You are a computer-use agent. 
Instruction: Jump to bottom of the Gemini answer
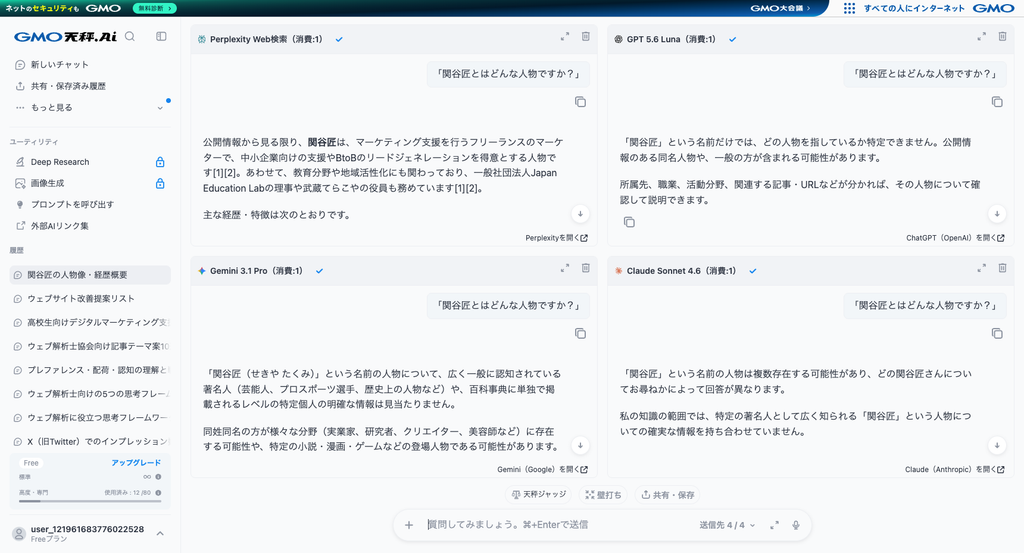pyautogui.click(x=580, y=446)
